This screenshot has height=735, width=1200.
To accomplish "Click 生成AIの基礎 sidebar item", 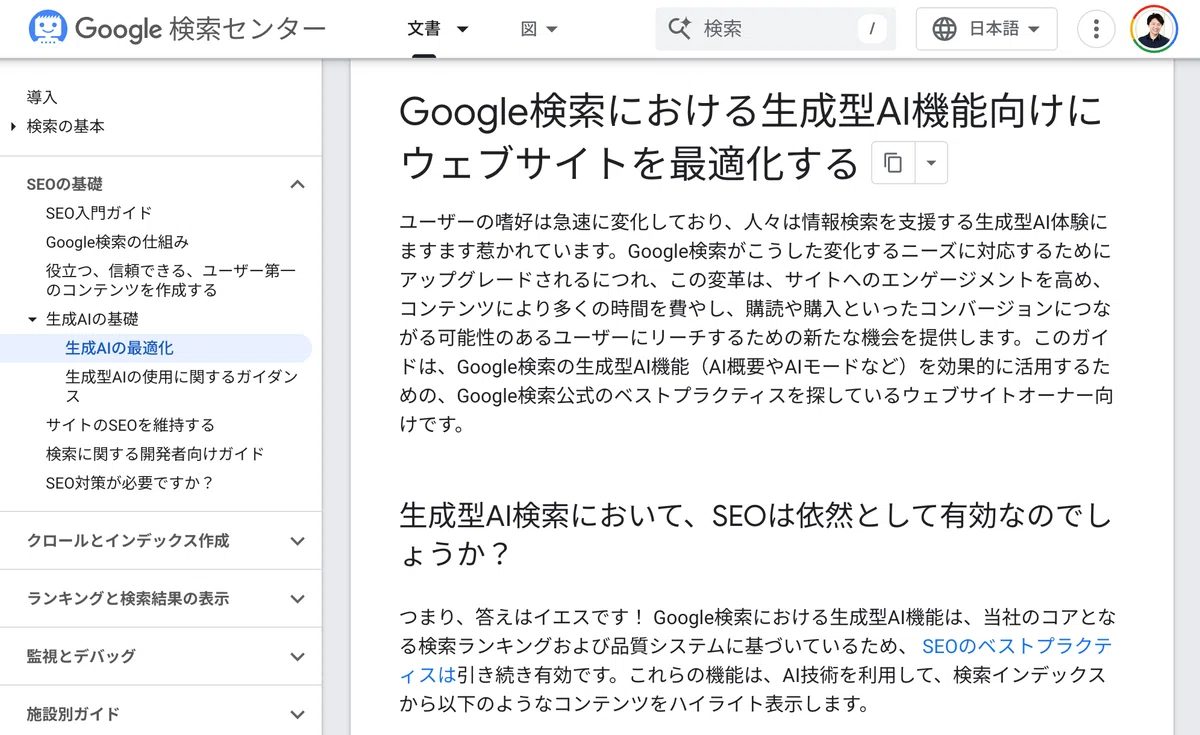I will pyautogui.click(x=92, y=319).
